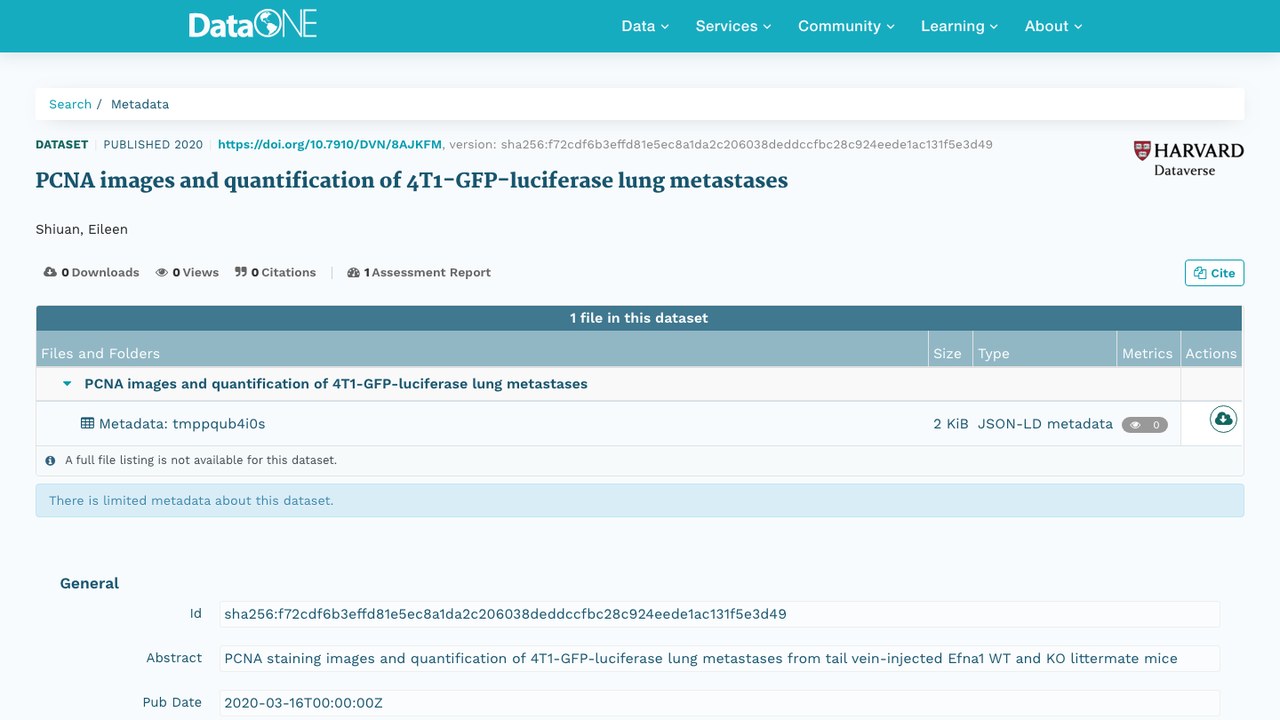Image resolution: width=1280 pixels, height=720 pixels.
Task: Go to the Search breadcrumb link
Action: coord(70,104)
